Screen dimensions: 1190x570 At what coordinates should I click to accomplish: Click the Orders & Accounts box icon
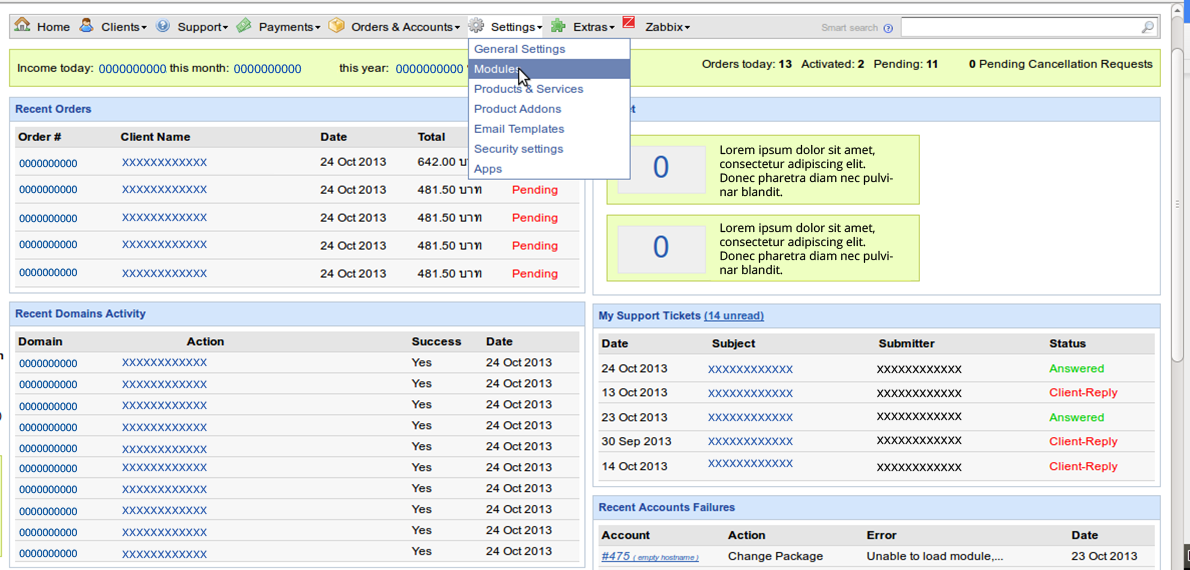(x=336, y=25)
